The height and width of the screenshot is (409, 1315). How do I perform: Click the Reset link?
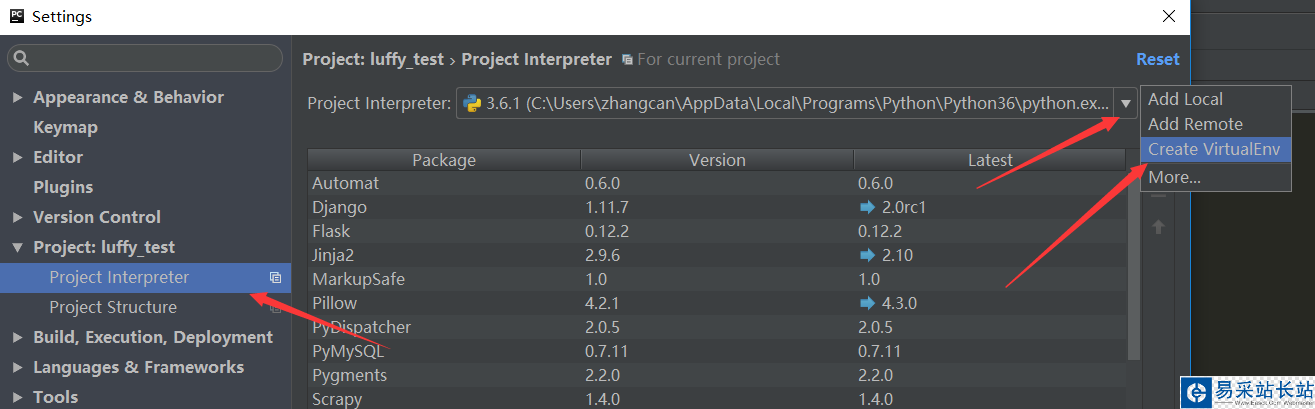[1157, 59]
